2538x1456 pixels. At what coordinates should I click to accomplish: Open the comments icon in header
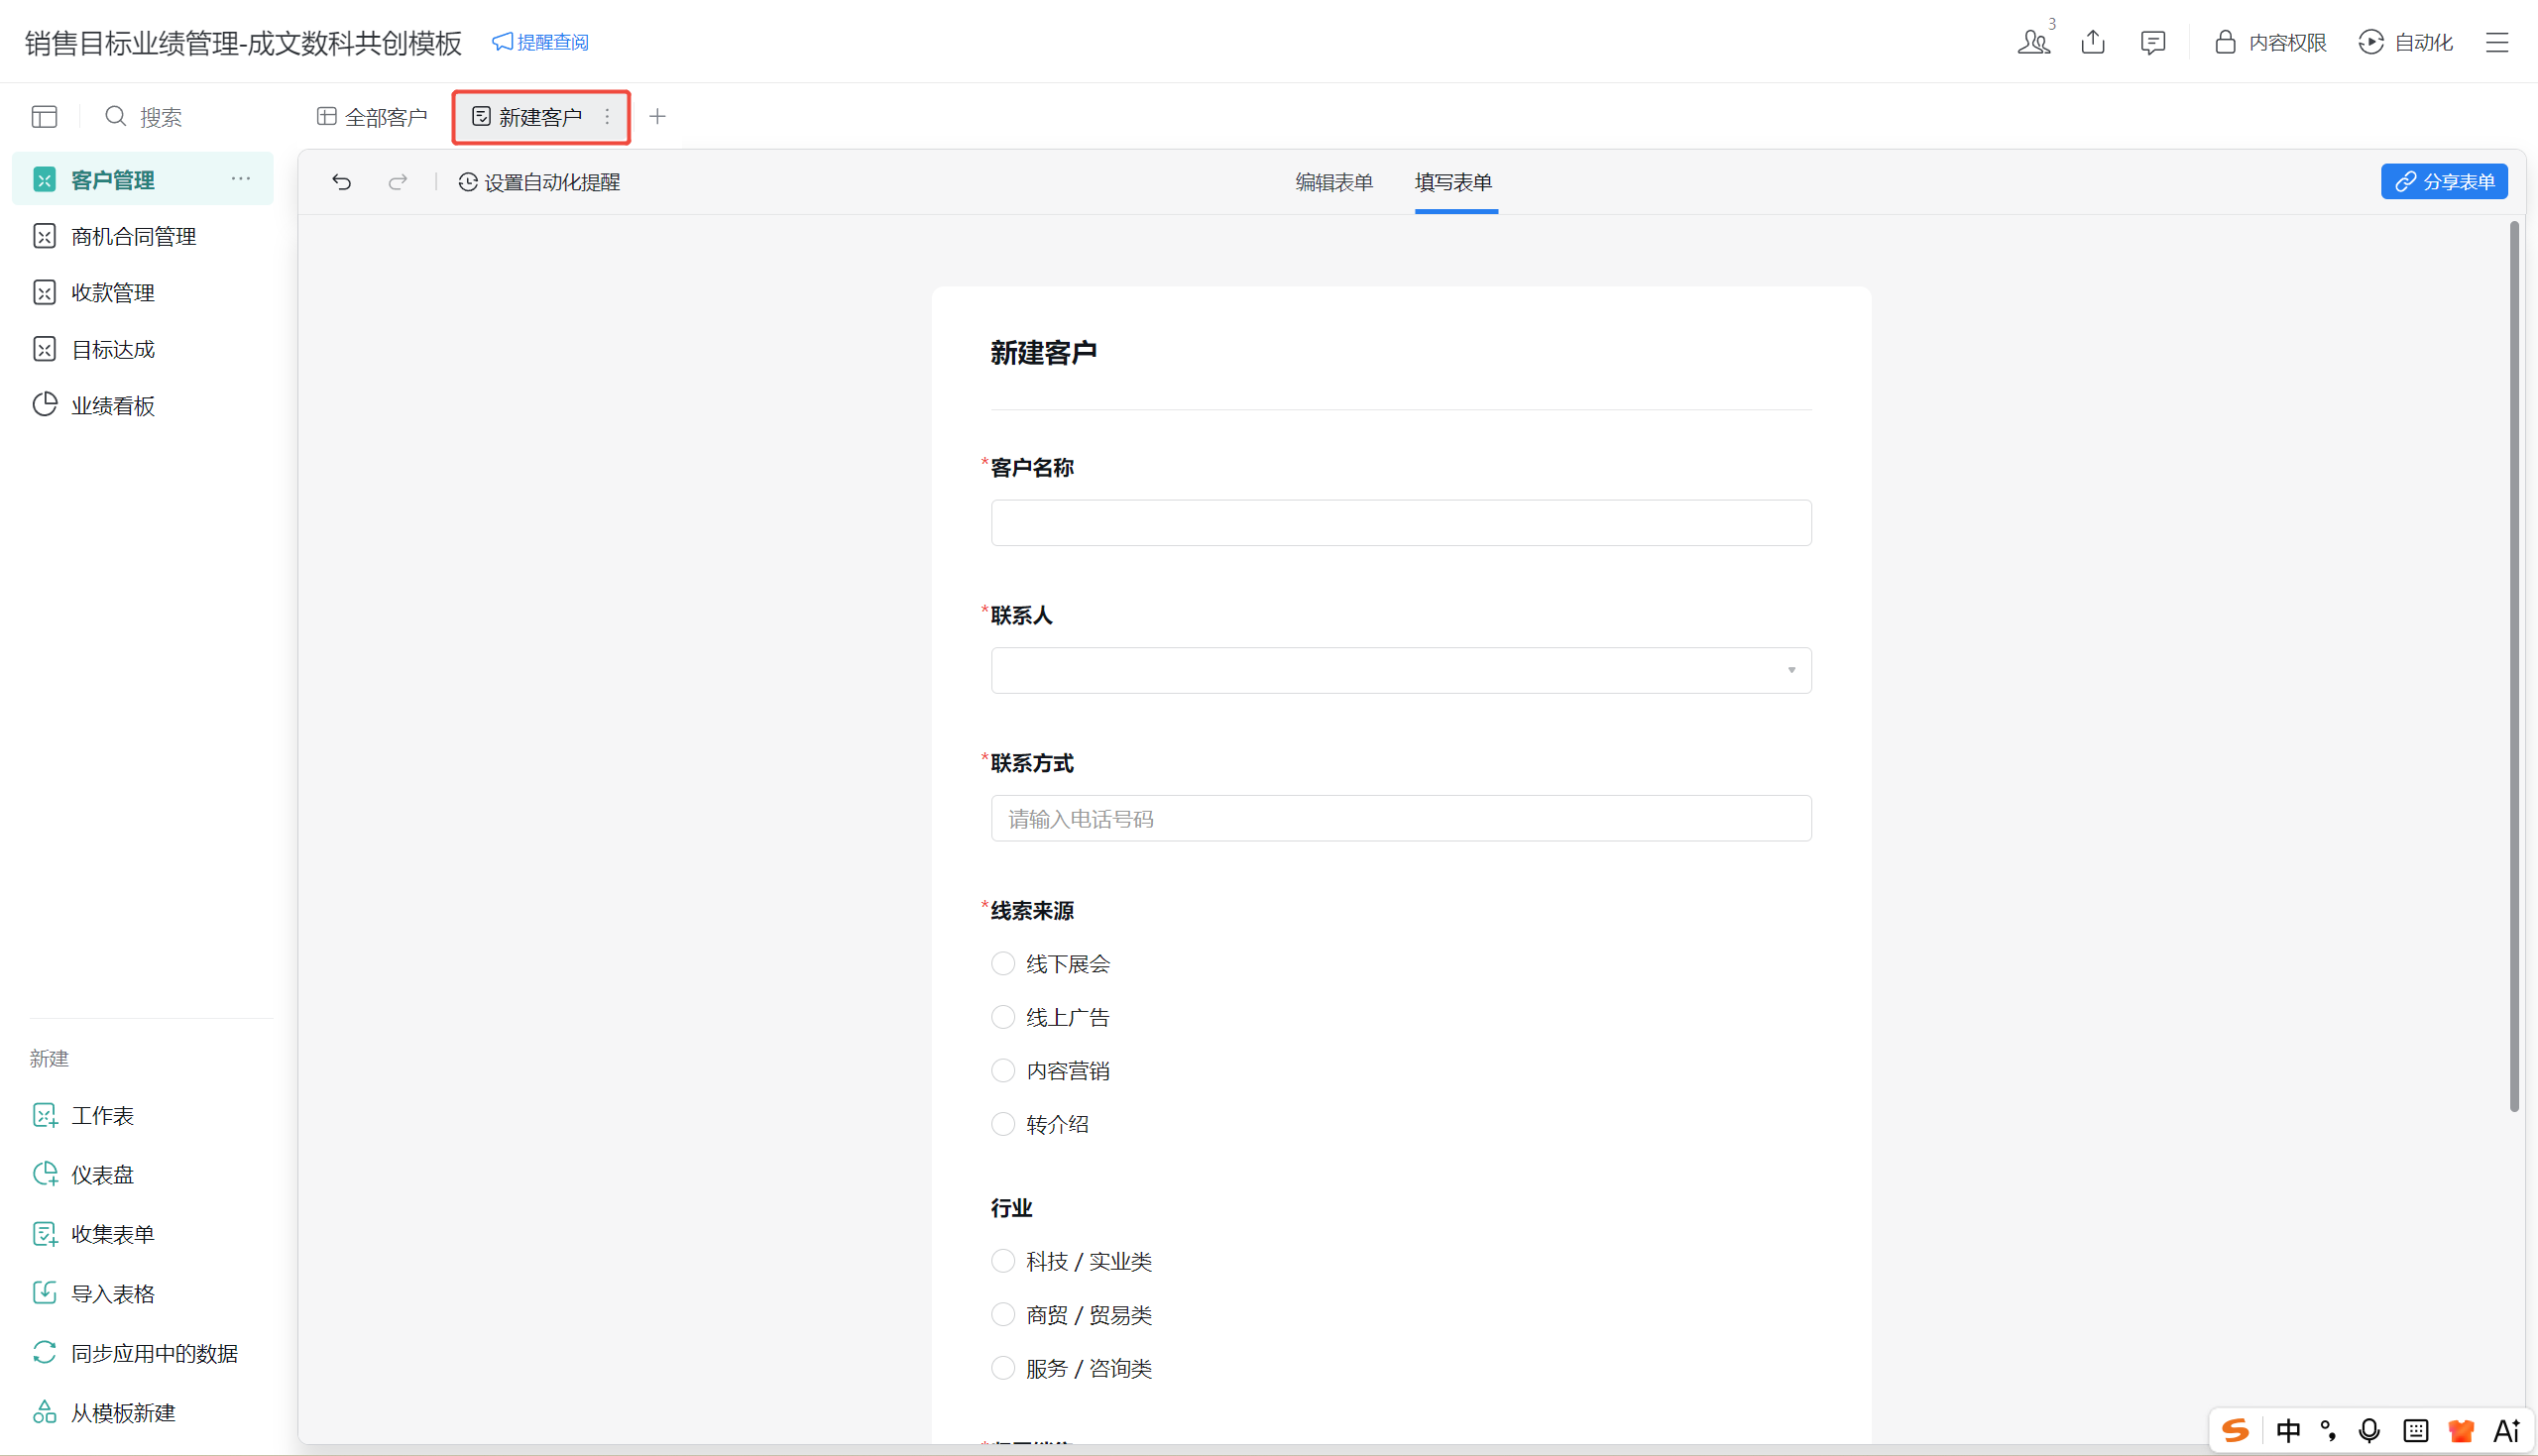[x=2153, y=42]
